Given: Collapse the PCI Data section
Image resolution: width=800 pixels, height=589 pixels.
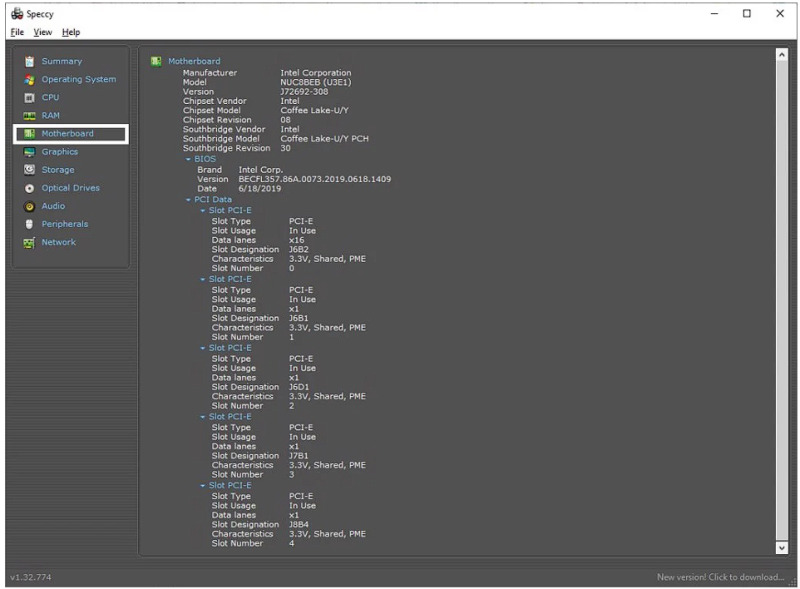Looking at the screenshot, I should [x=187, y=200].
